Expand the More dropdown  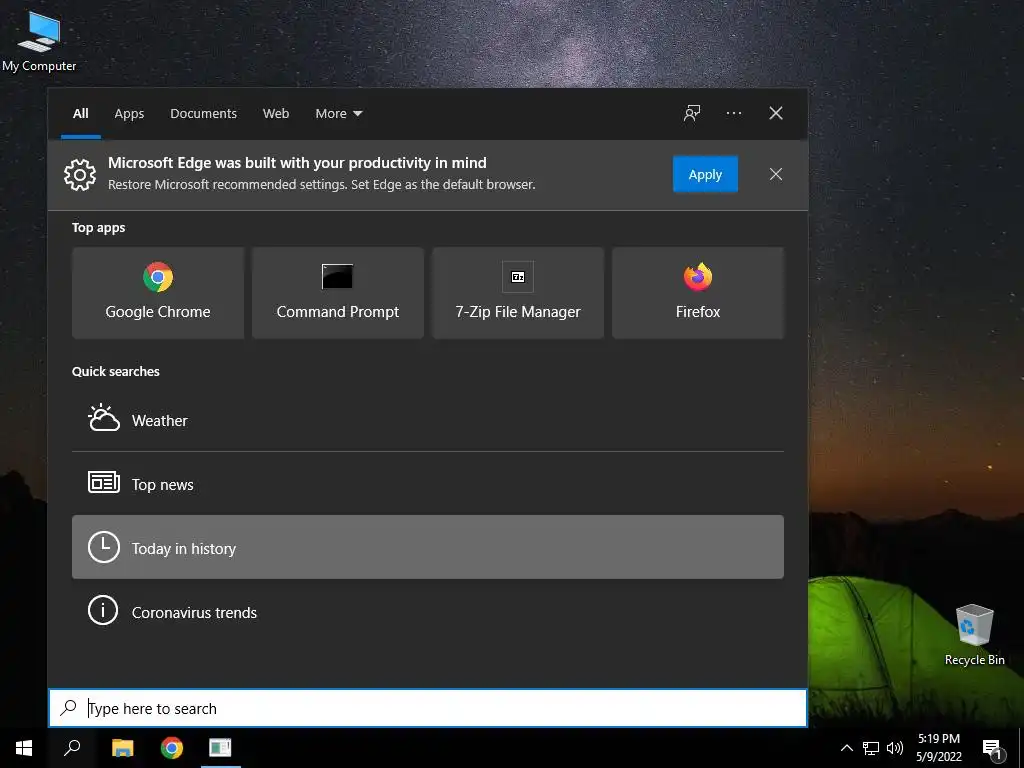click(338, 113)
